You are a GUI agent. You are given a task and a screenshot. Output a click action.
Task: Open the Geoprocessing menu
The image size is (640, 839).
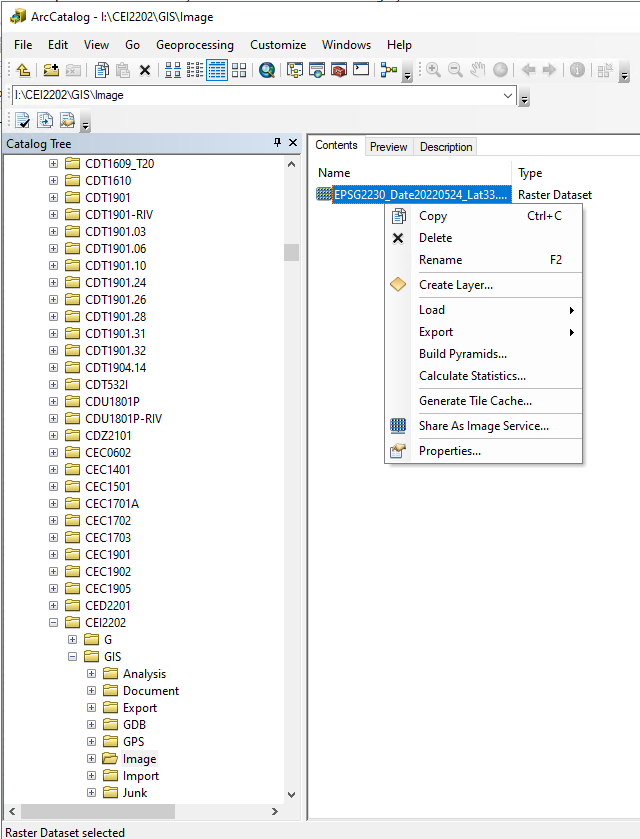pyautogui.click(x=195, y=45)
